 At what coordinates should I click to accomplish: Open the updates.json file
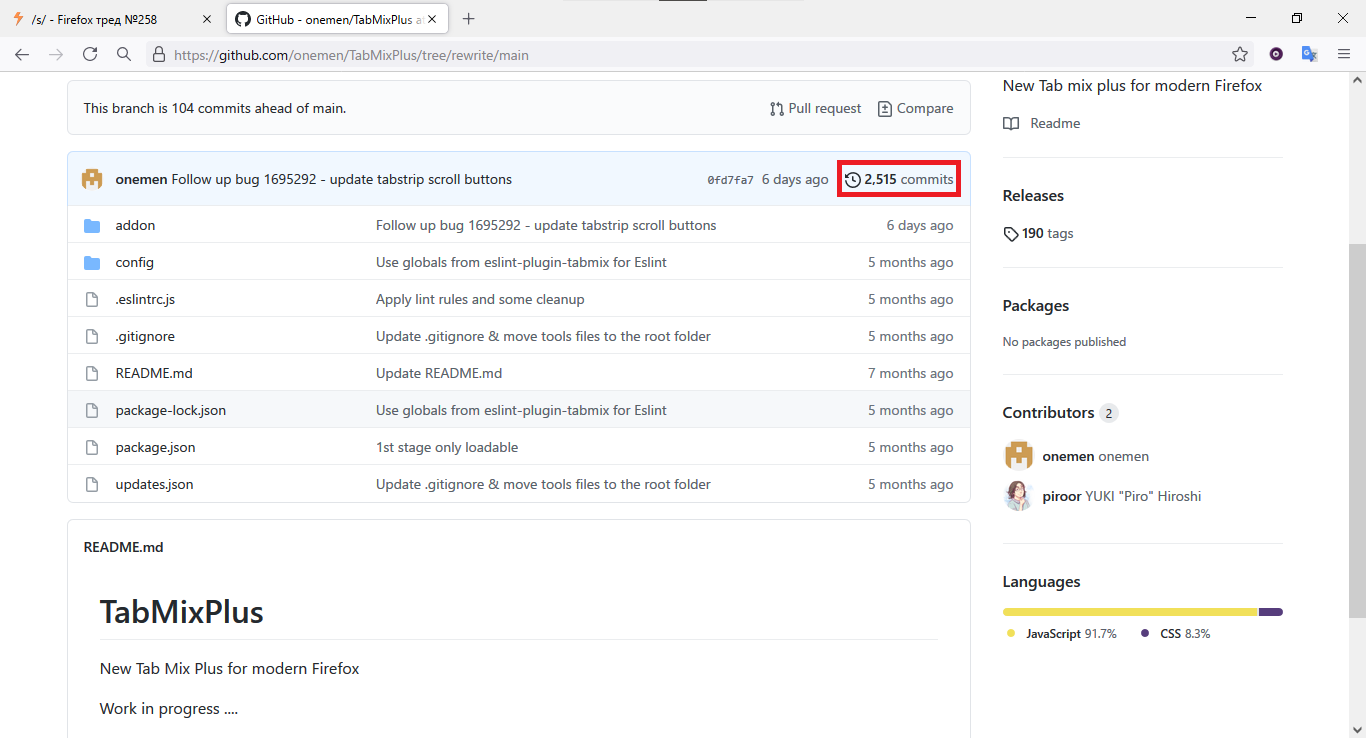coord(155,484)
